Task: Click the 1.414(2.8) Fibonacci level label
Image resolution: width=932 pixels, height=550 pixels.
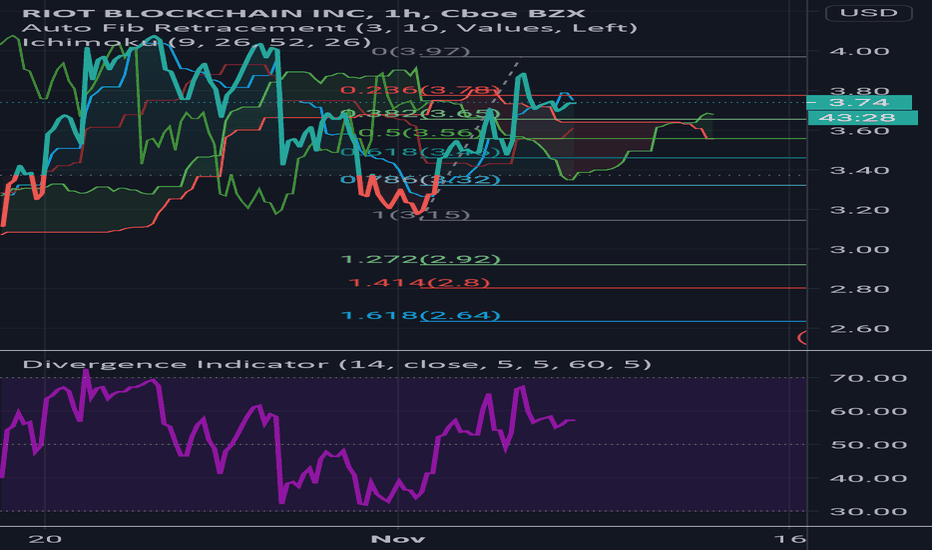Action: click(420, 282)
